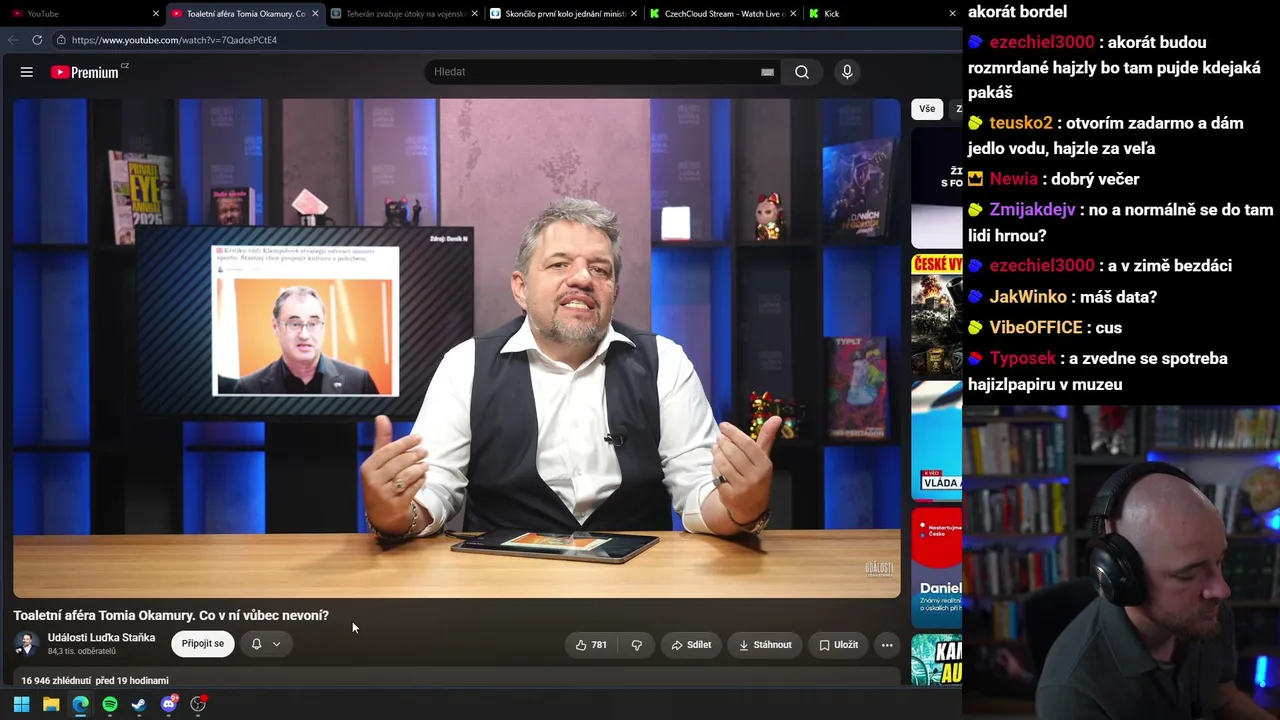Click the search magnifier button
Viewport: 1280px width, 720px height.
click(802, 72)
